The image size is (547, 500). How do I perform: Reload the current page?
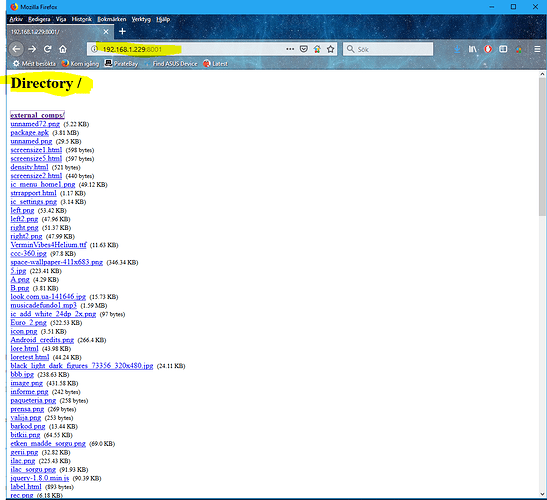[x=47, y=49]
